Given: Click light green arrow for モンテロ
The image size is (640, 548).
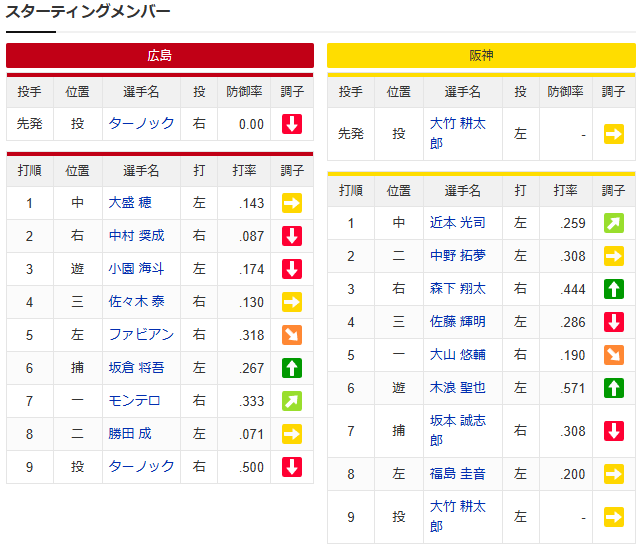Looking at the screenshot, I should (292, 401).
